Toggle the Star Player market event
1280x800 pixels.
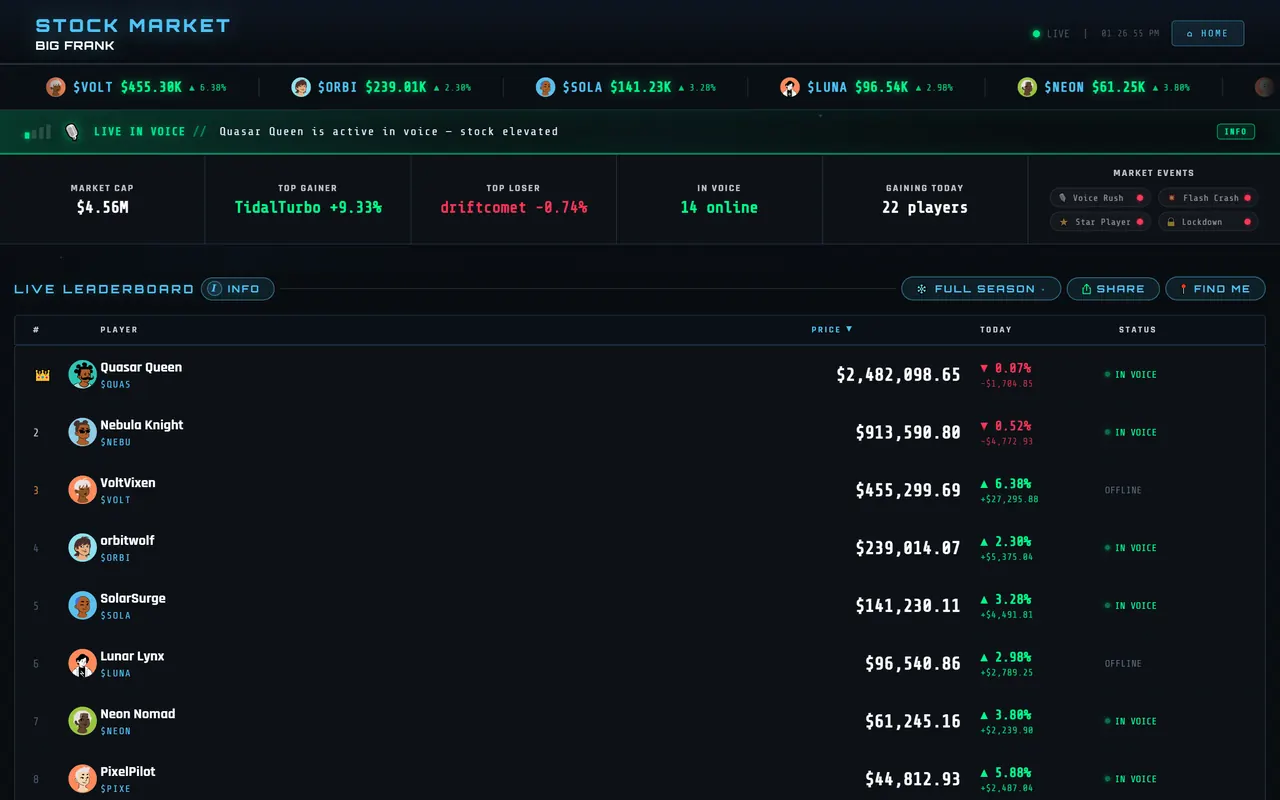(1100, 222)
